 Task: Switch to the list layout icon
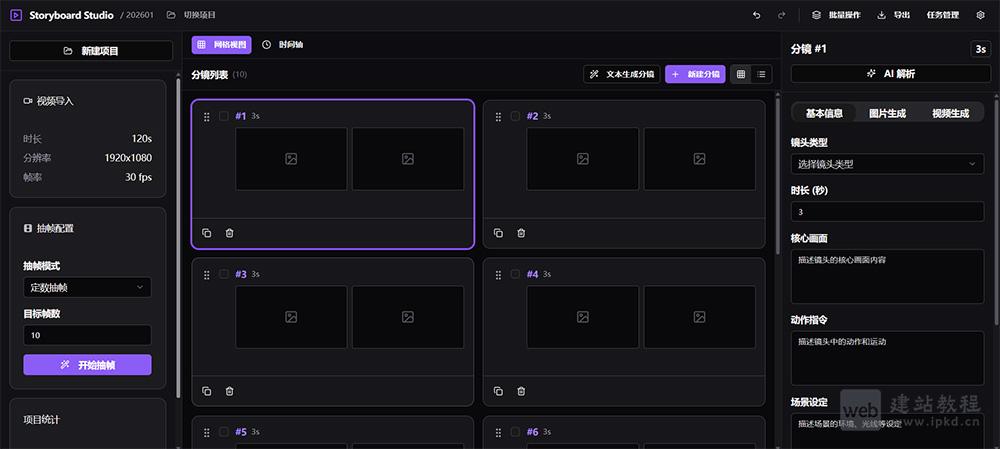(x=762, y=74)
